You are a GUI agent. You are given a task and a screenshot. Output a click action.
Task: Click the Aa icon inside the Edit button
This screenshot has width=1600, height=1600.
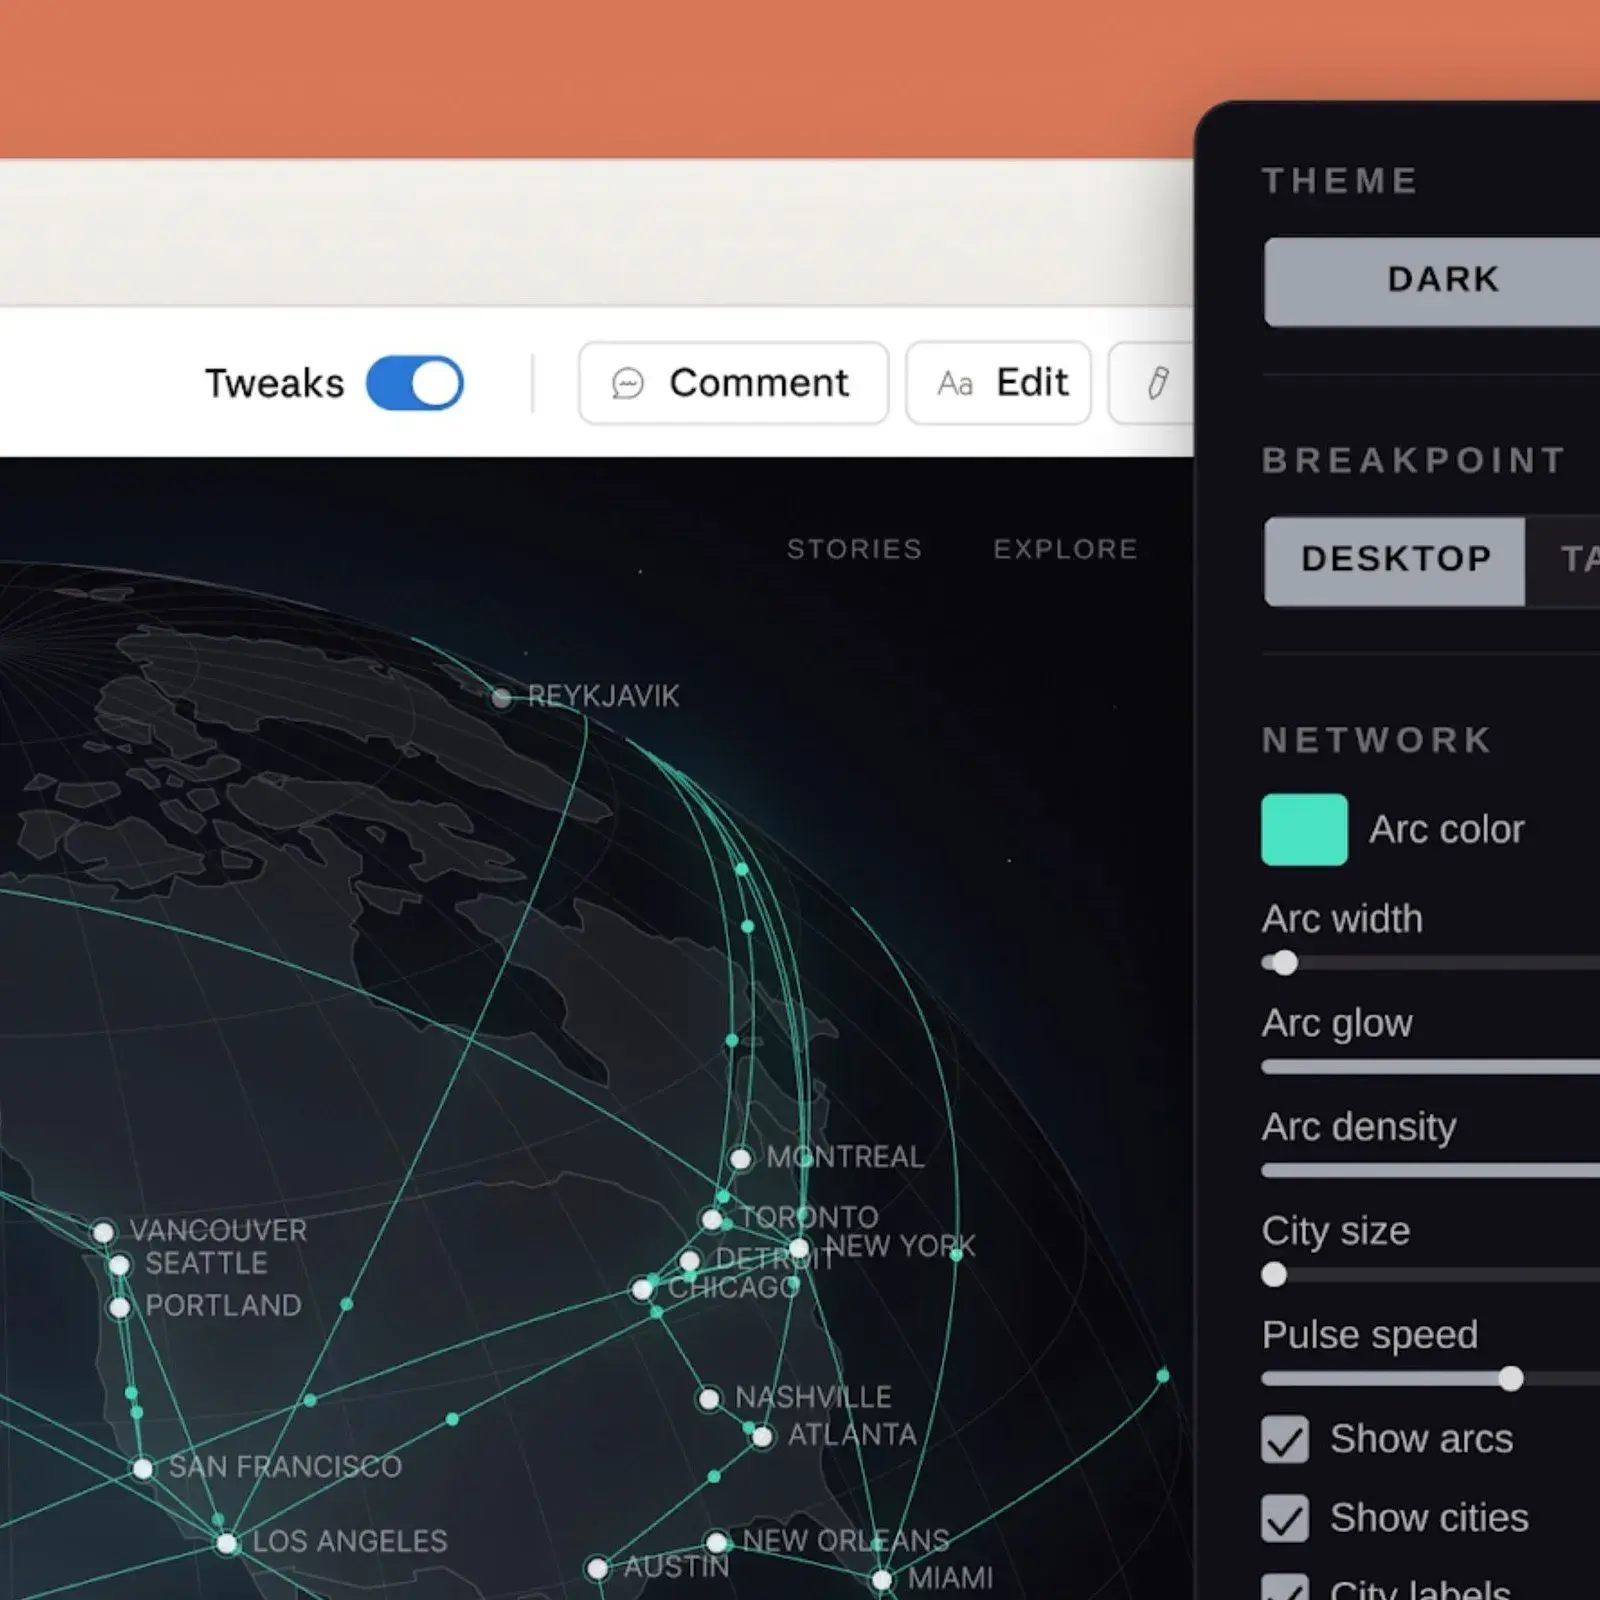[x=955, y=383]
